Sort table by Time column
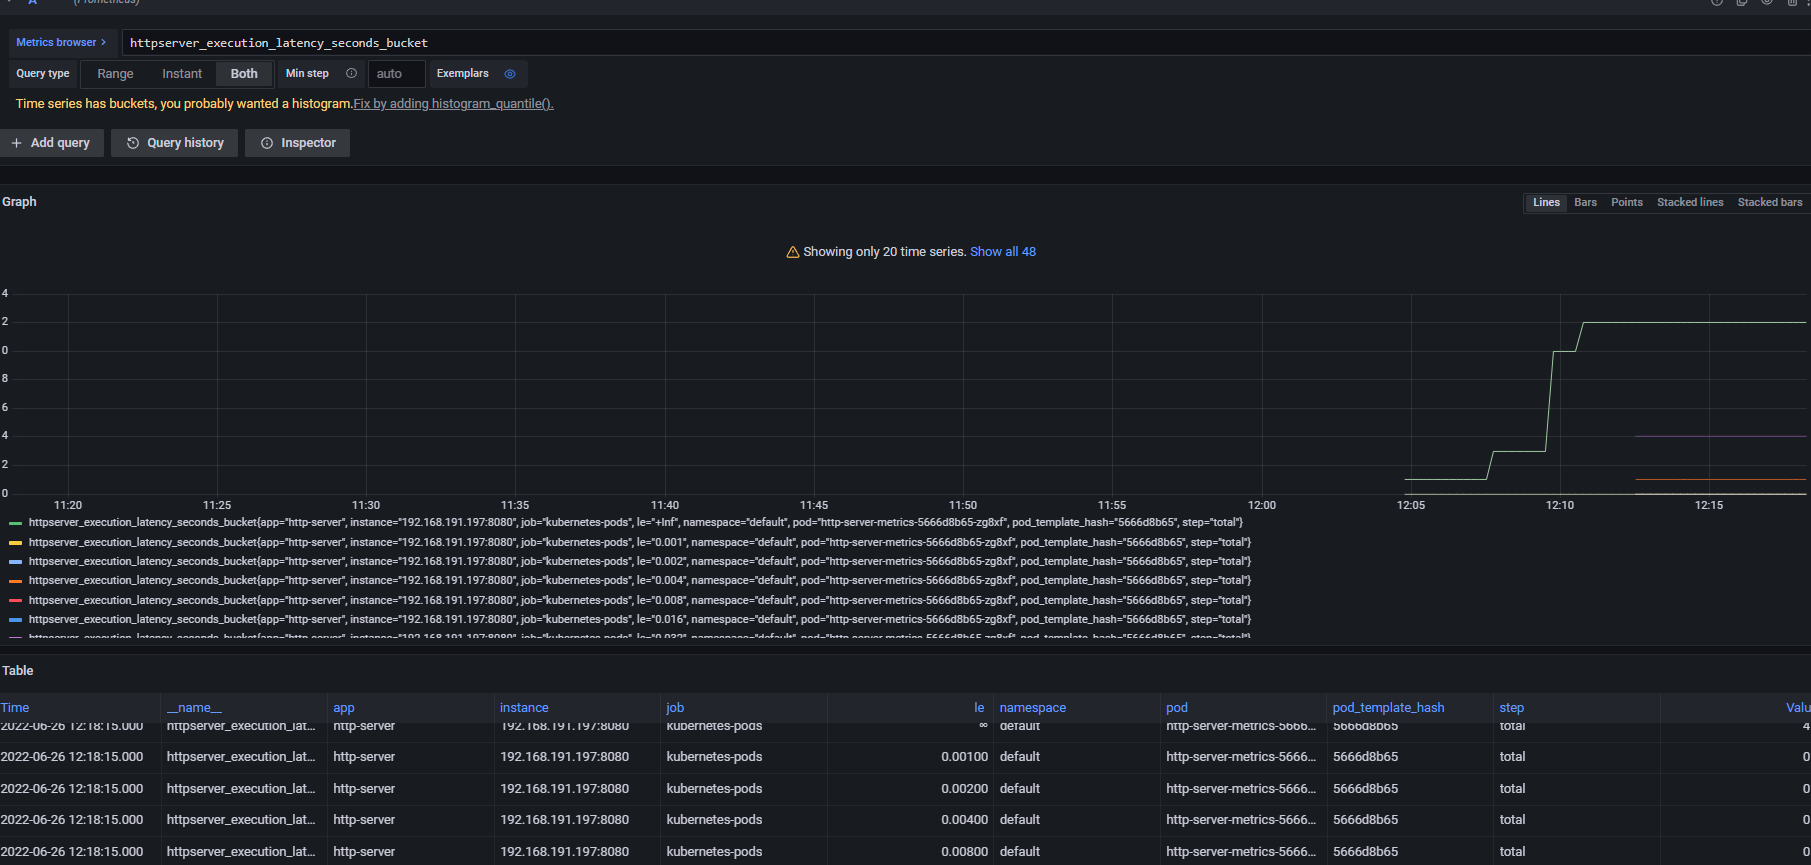This screenshot has height=865, width=1811. 15,708
